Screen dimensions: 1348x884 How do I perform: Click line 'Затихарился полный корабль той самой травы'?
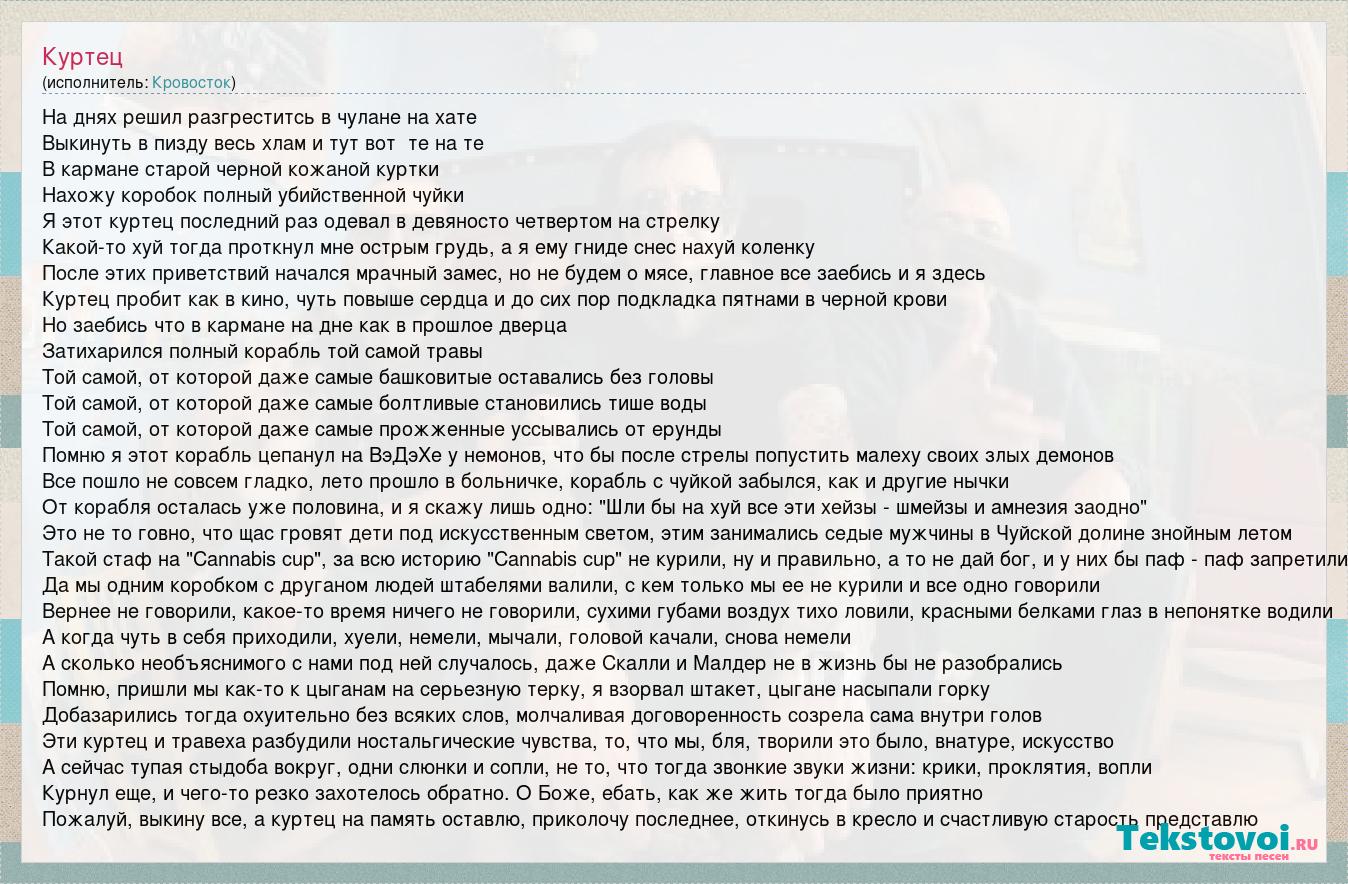pos(262,351)
